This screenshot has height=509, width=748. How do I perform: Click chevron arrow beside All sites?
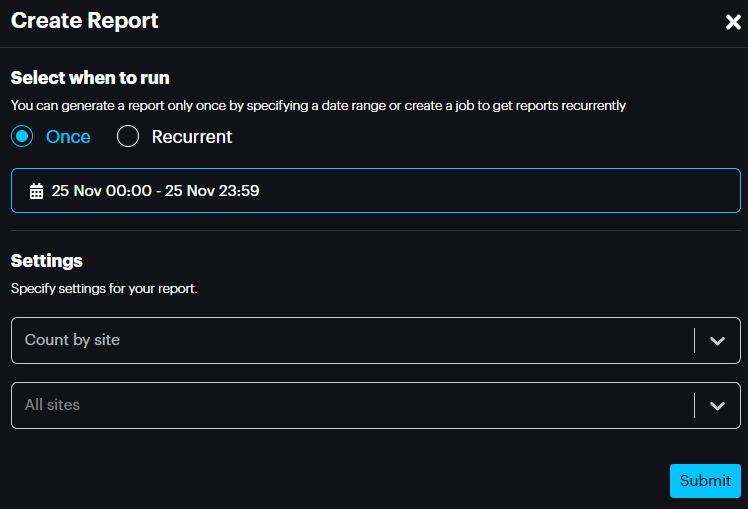(717, 406)
